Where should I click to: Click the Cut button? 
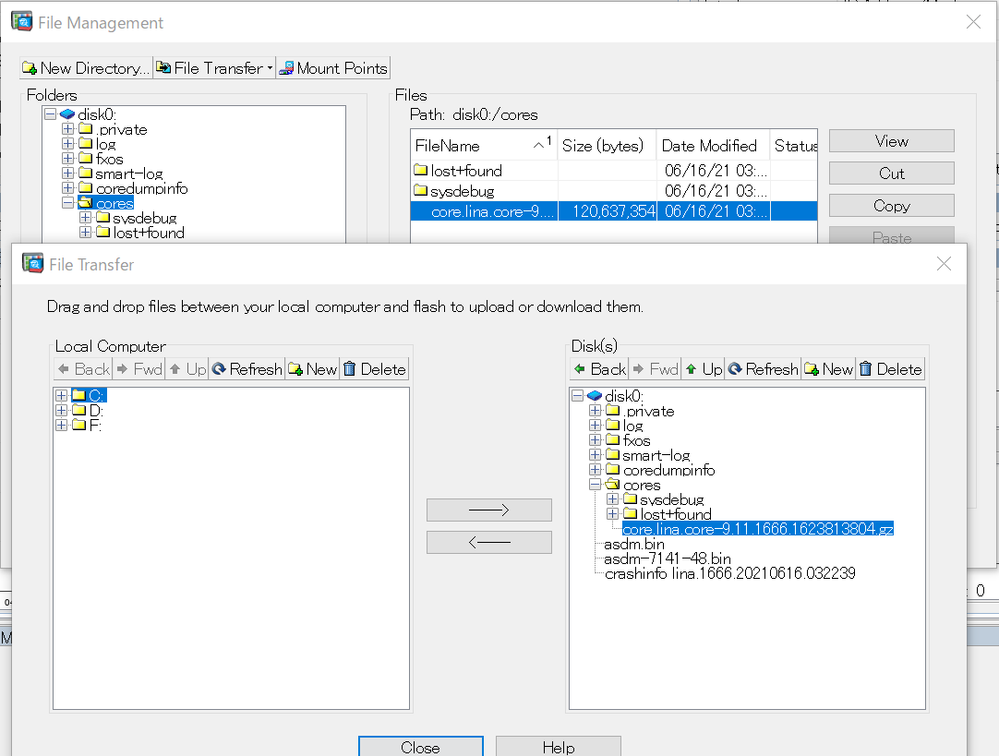pos(891,173)
